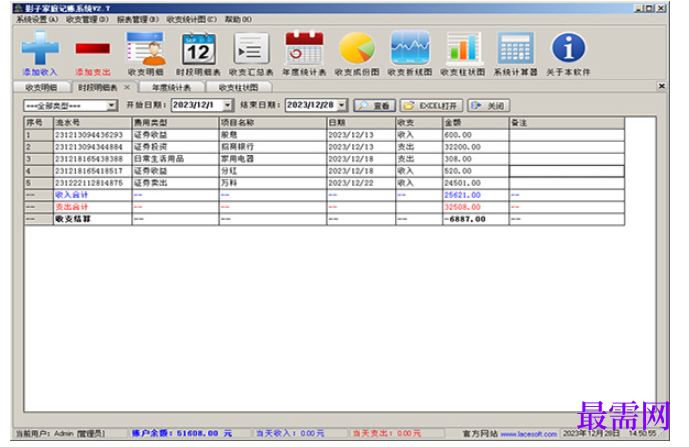
Task: Visit the www.lacesoft.com website link
Action: coord(529,434)
